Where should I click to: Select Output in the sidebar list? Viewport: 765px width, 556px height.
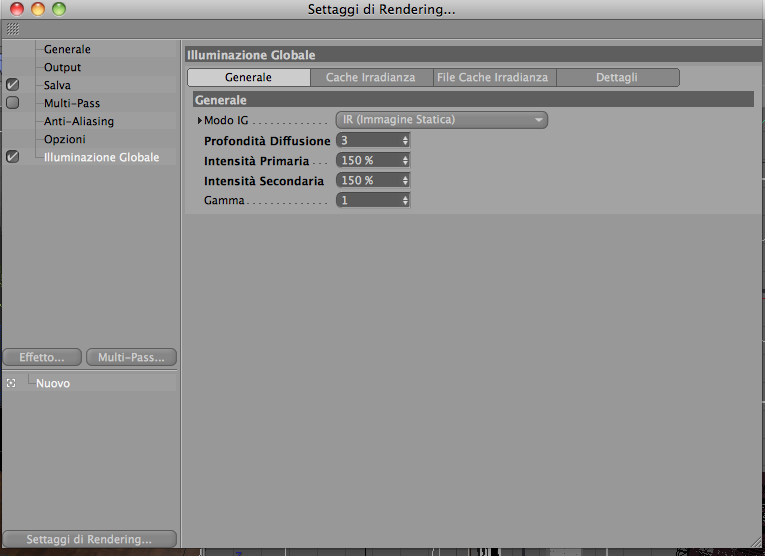(62, 67)
